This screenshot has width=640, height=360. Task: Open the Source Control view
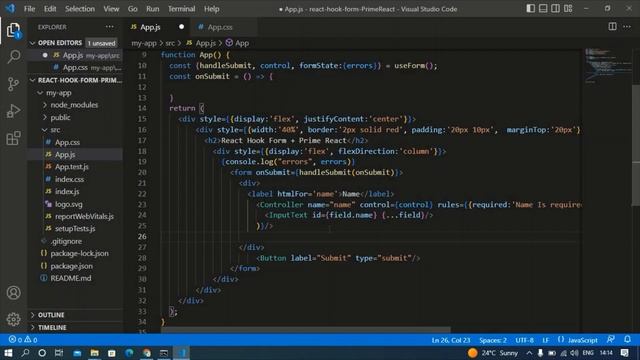[x=13, y=84]
